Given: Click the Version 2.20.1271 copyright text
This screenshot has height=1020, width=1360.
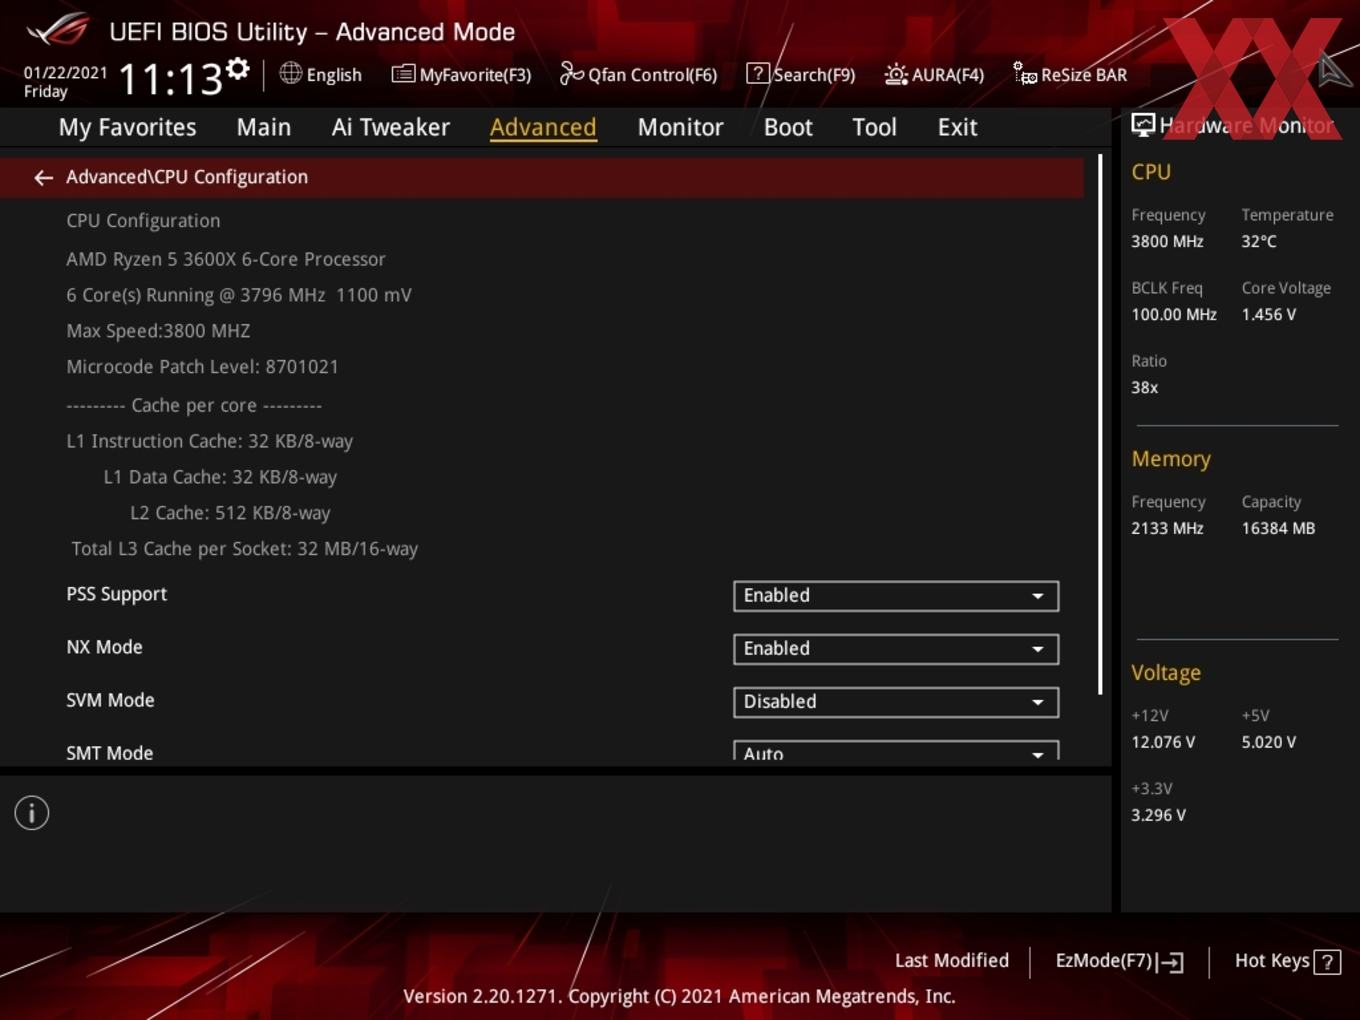Looking at the screenshot, I should tap(679, 996).
